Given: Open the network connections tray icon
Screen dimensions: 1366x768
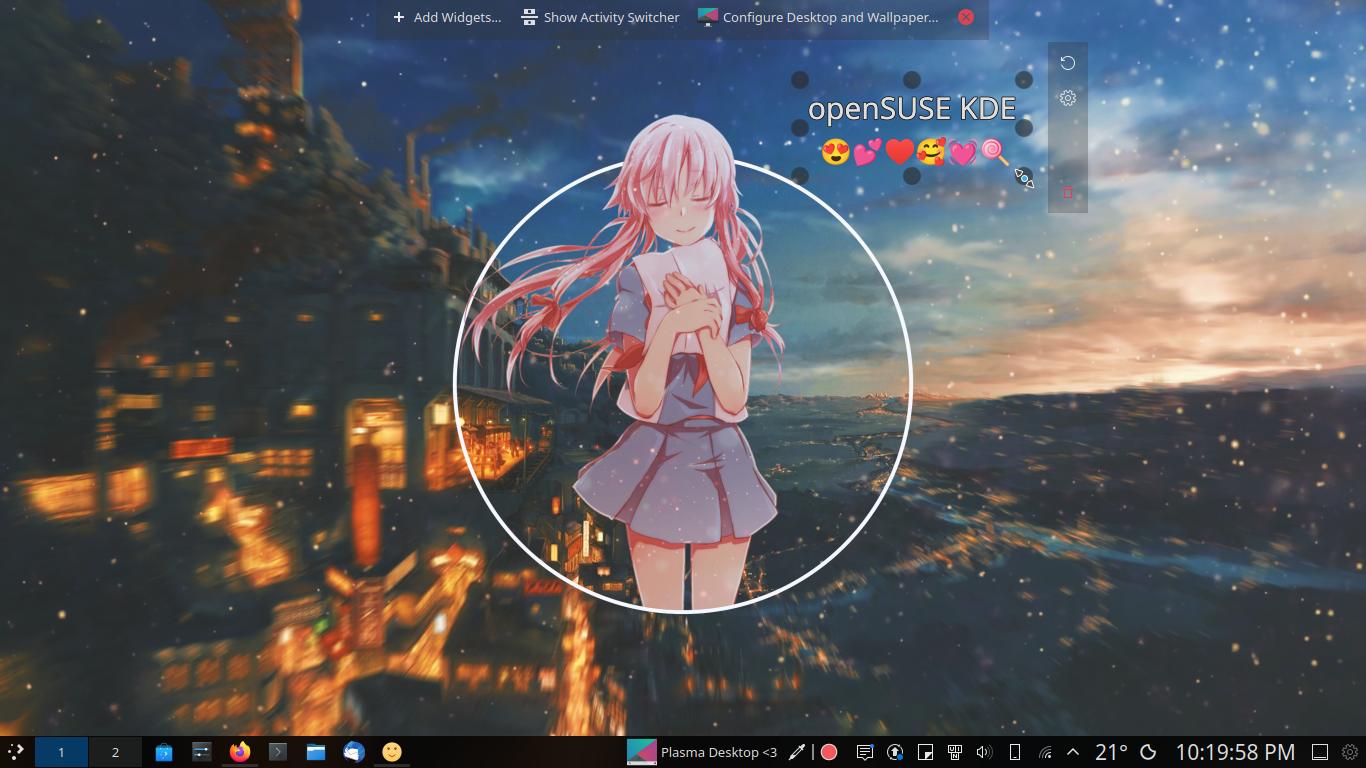Looking at the screenshot, I should [1045, 752].
